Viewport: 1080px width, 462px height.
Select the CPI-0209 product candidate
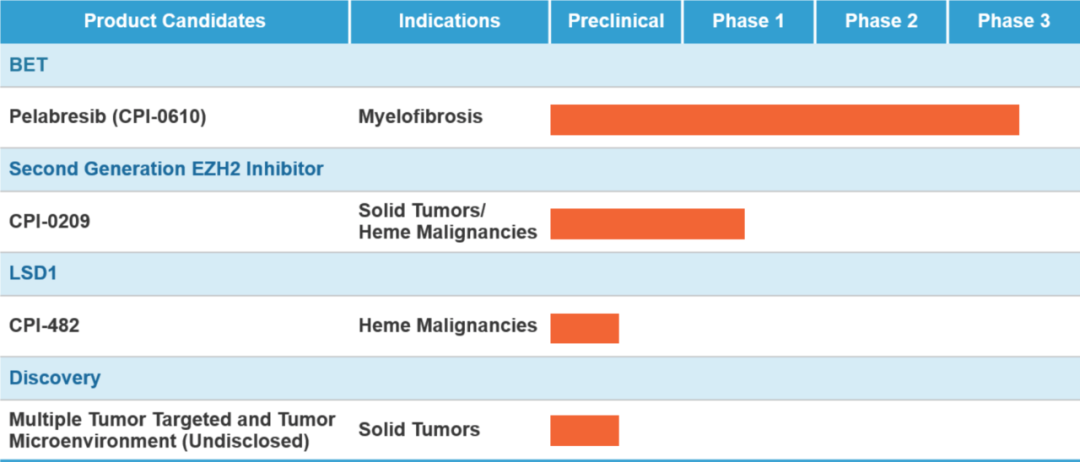pos(50,222)
